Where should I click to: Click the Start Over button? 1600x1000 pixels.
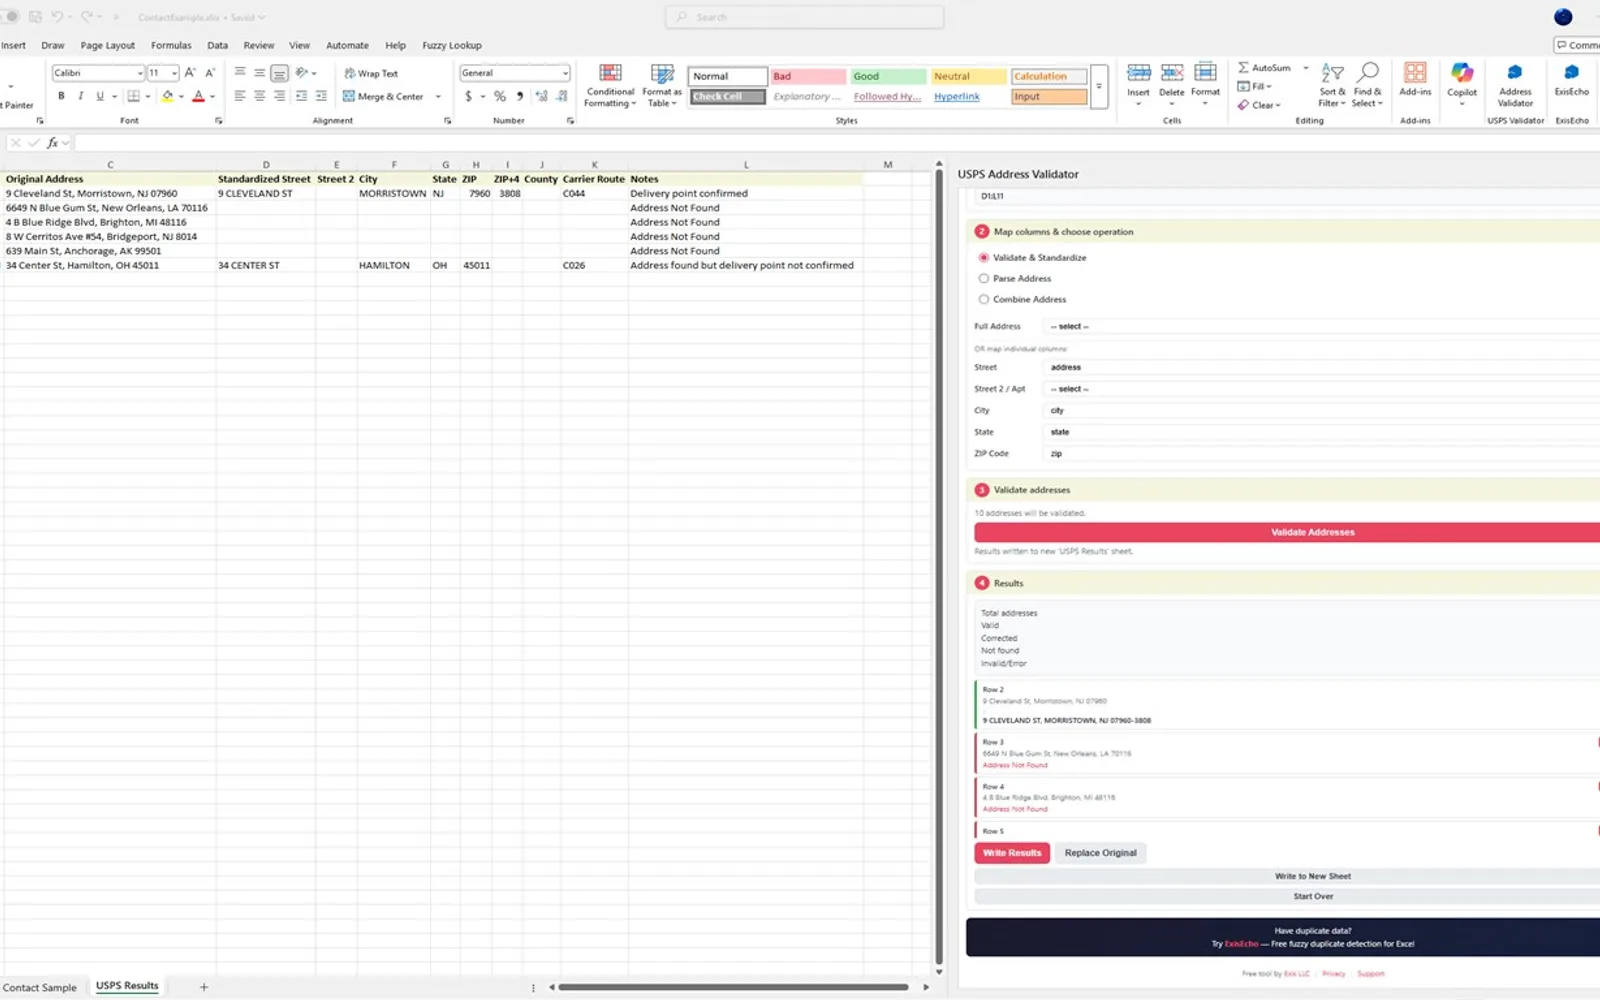pos(1288,896)
